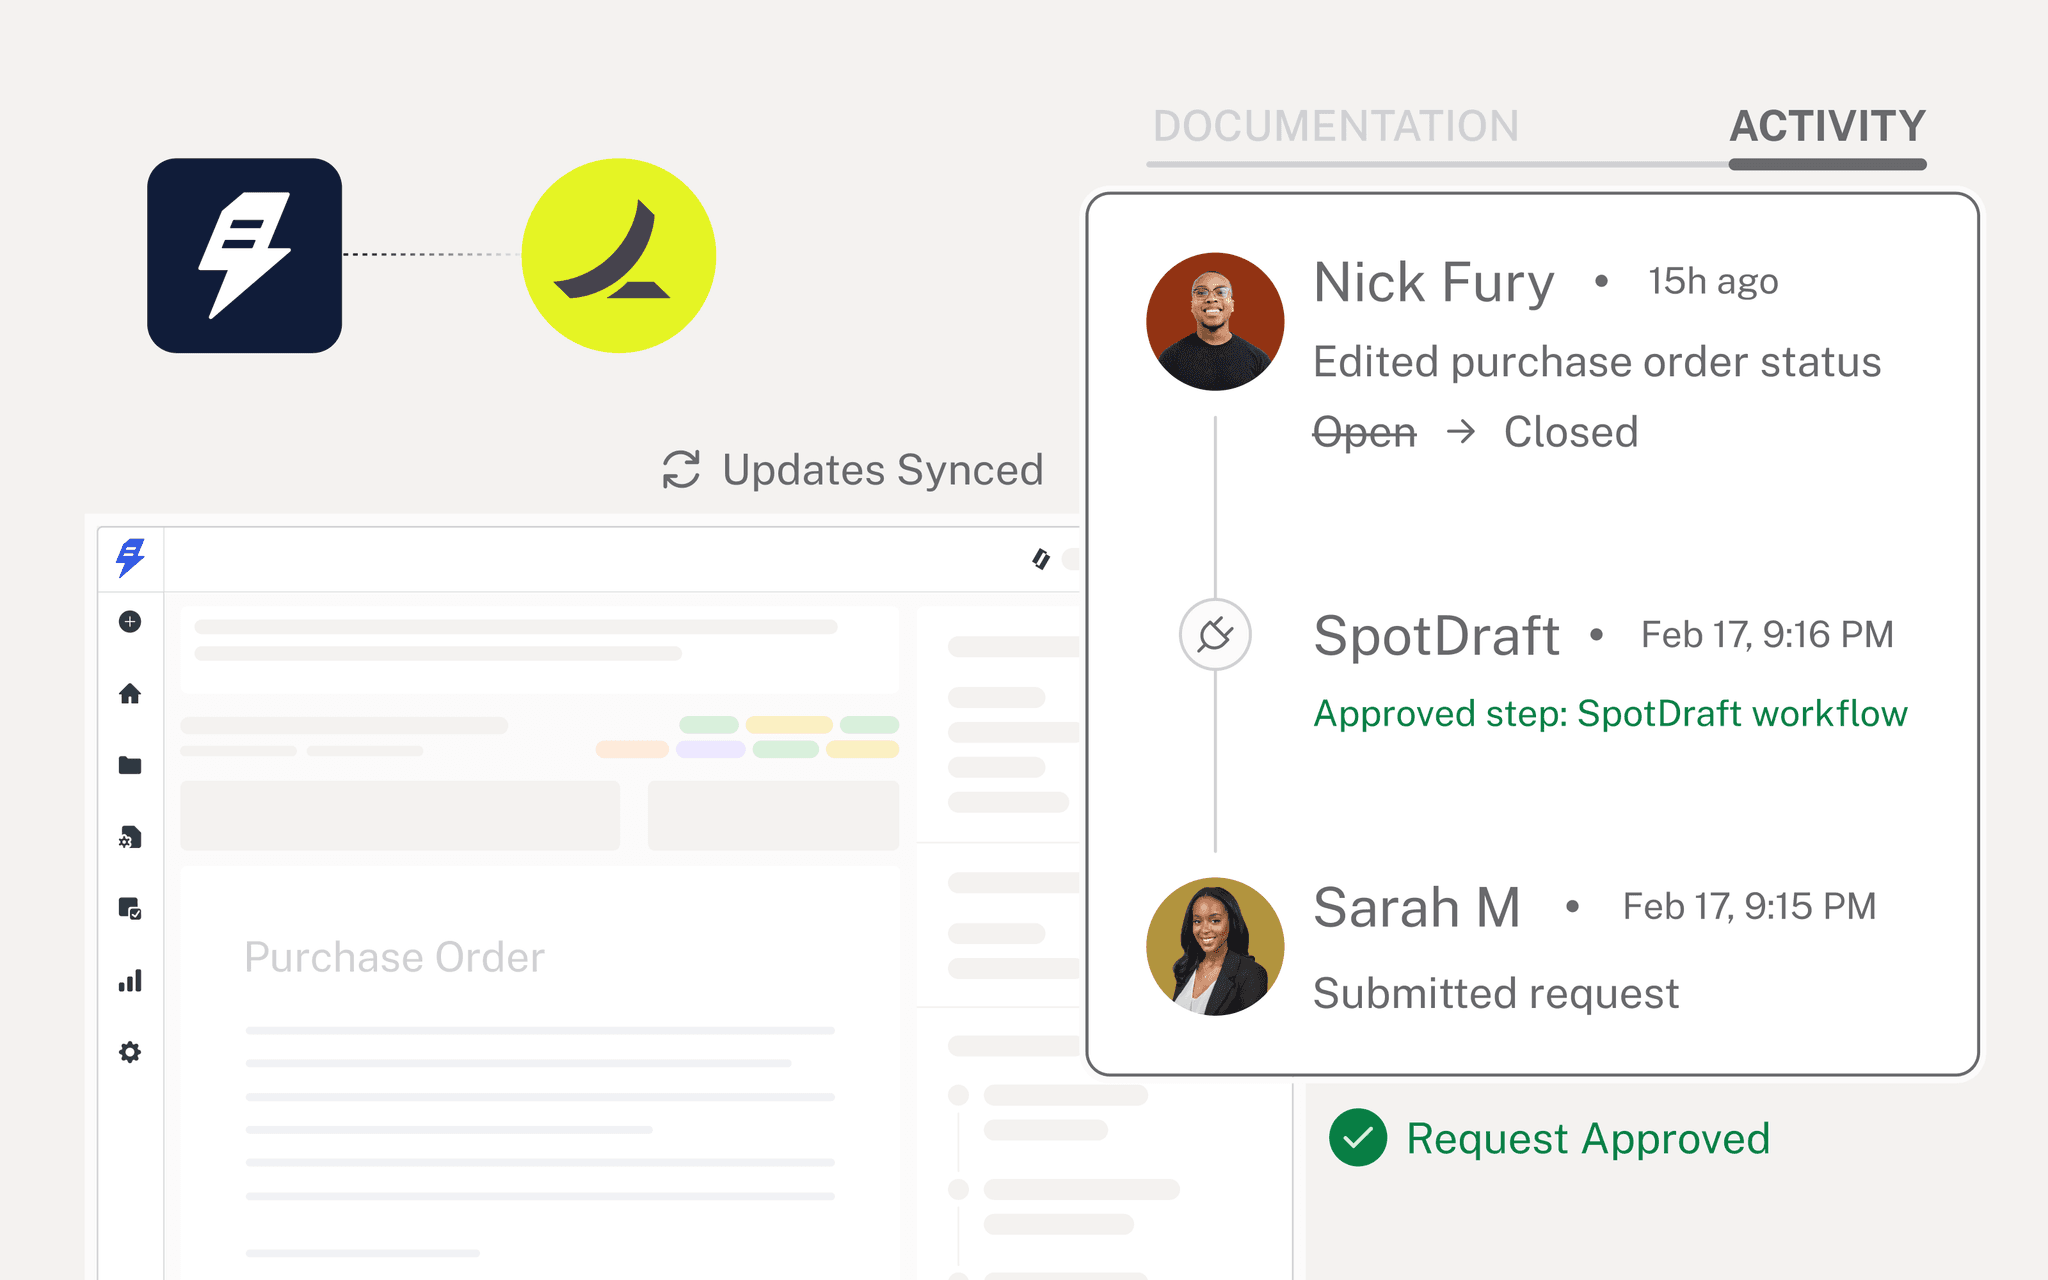2048x1280 pixels.
Task: Open the settings gear icon in sidebar
Action: 130,1052
